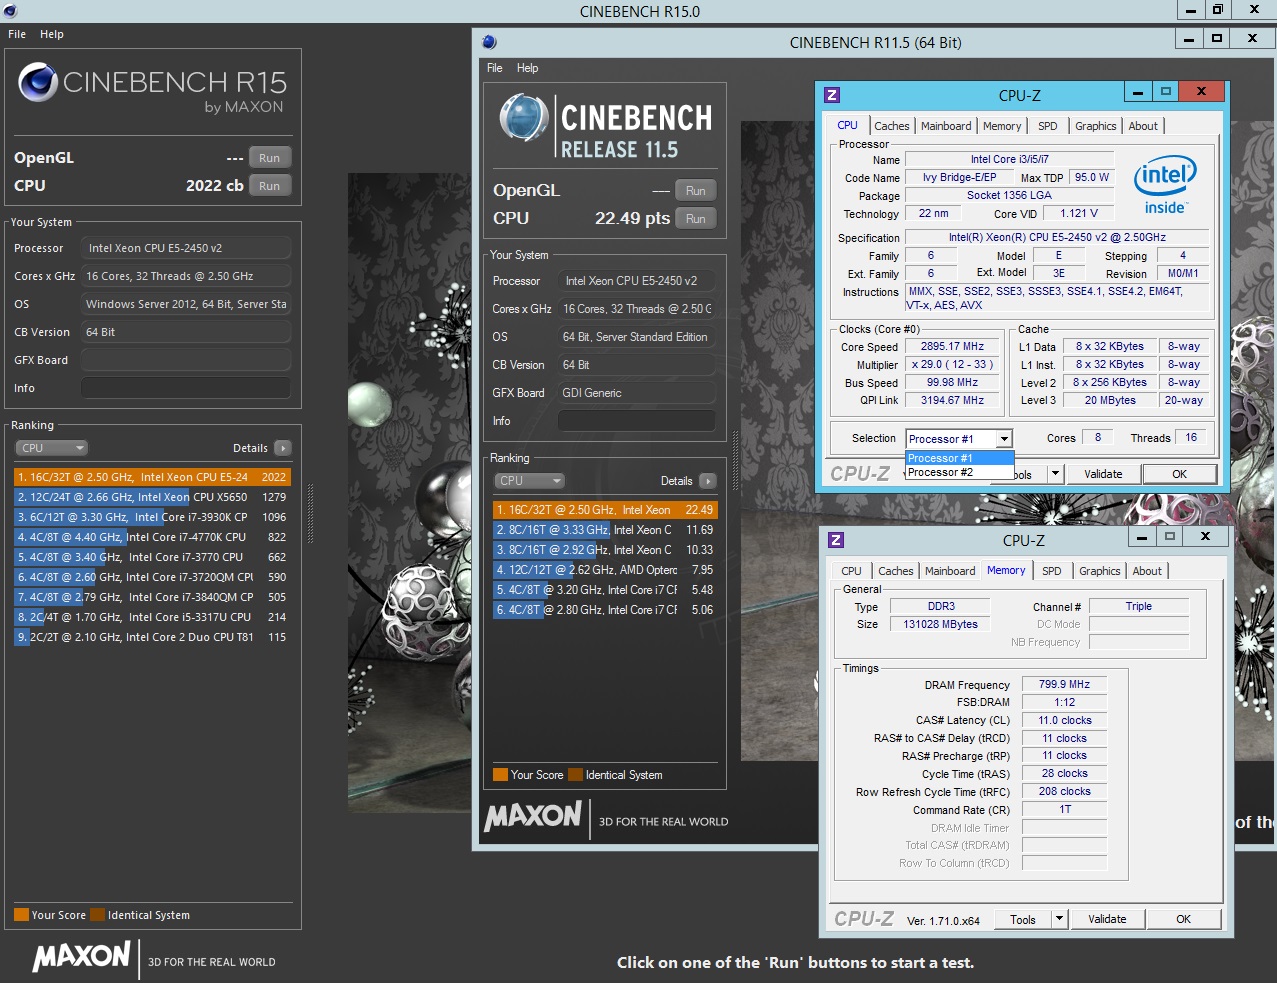The image size is (1277, 983).
Task: Click the GFX Board field in Cinebench R15
Action: 186,360
